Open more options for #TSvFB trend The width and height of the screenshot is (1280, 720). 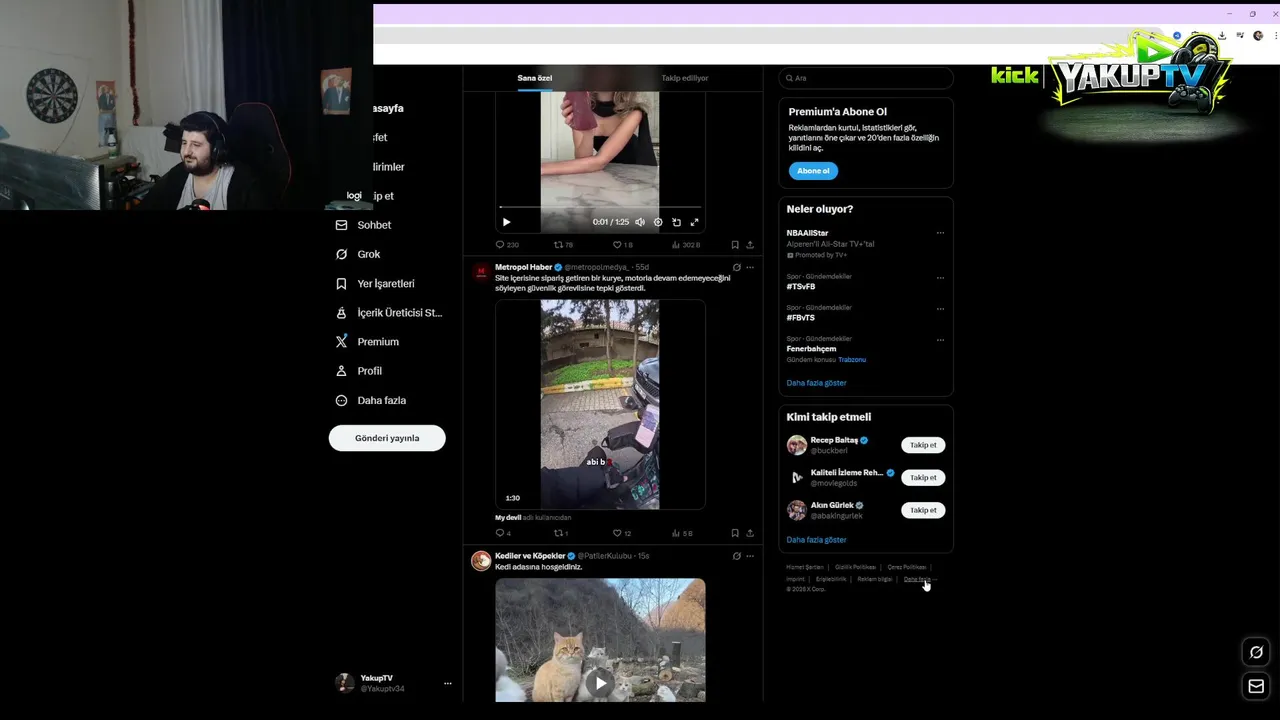pos(940,277)
